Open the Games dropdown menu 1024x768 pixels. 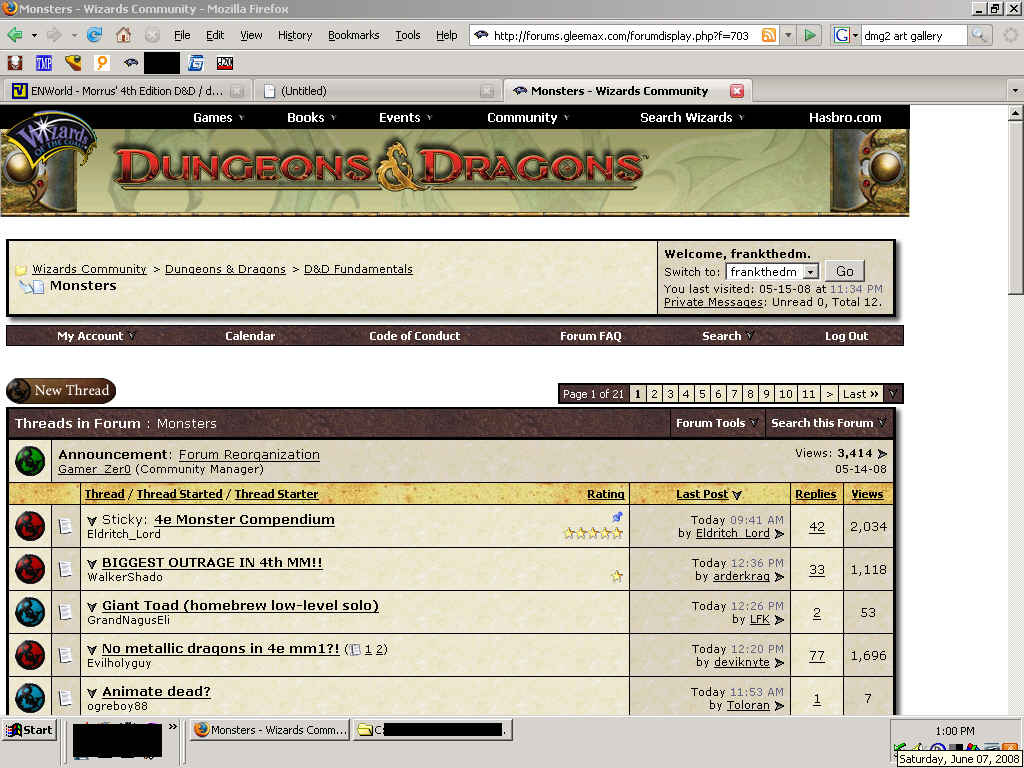[218, 118]
